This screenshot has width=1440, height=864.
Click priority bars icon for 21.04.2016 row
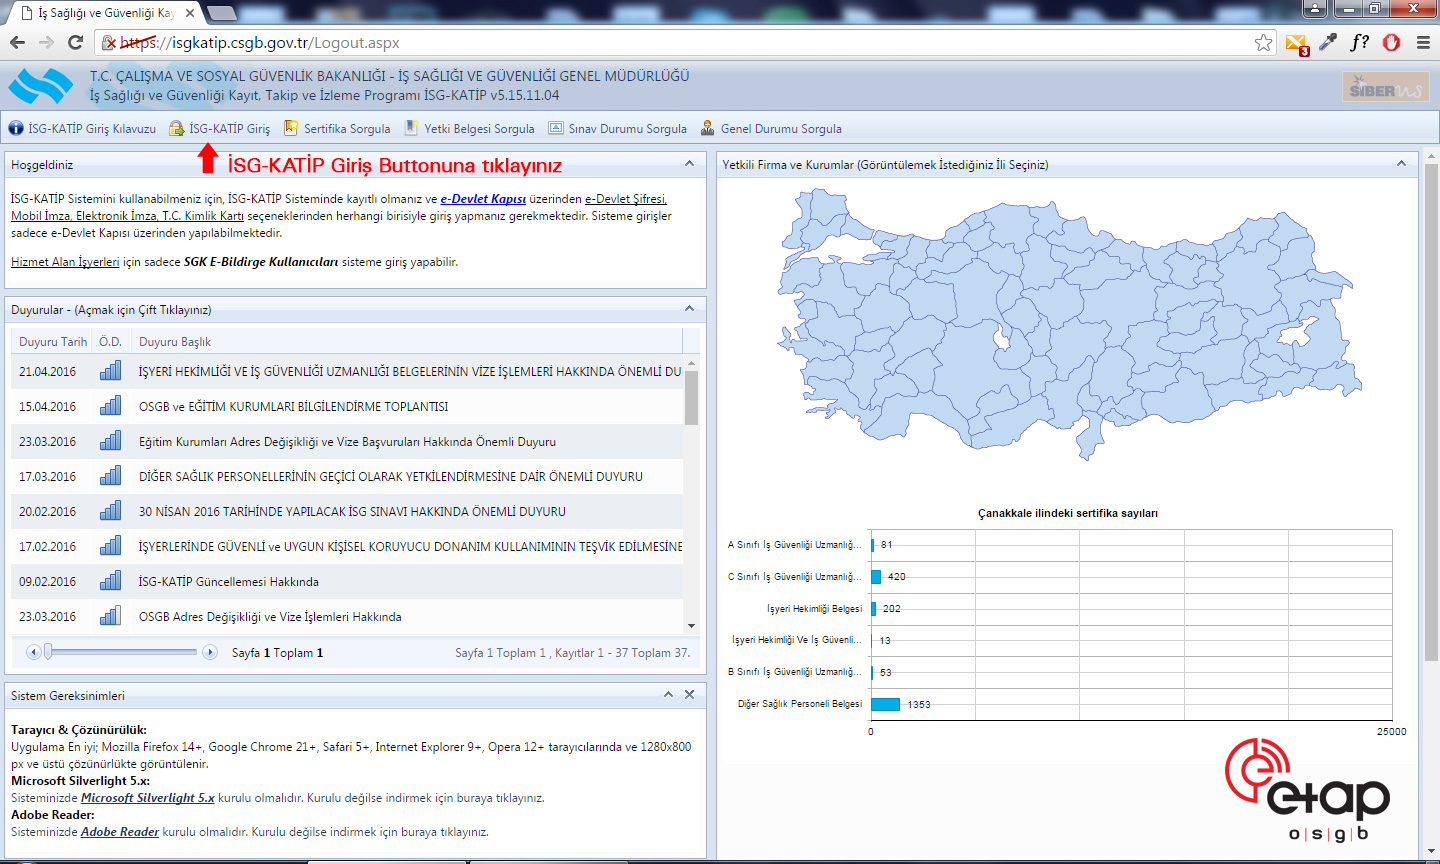click(x=111, y=371)
